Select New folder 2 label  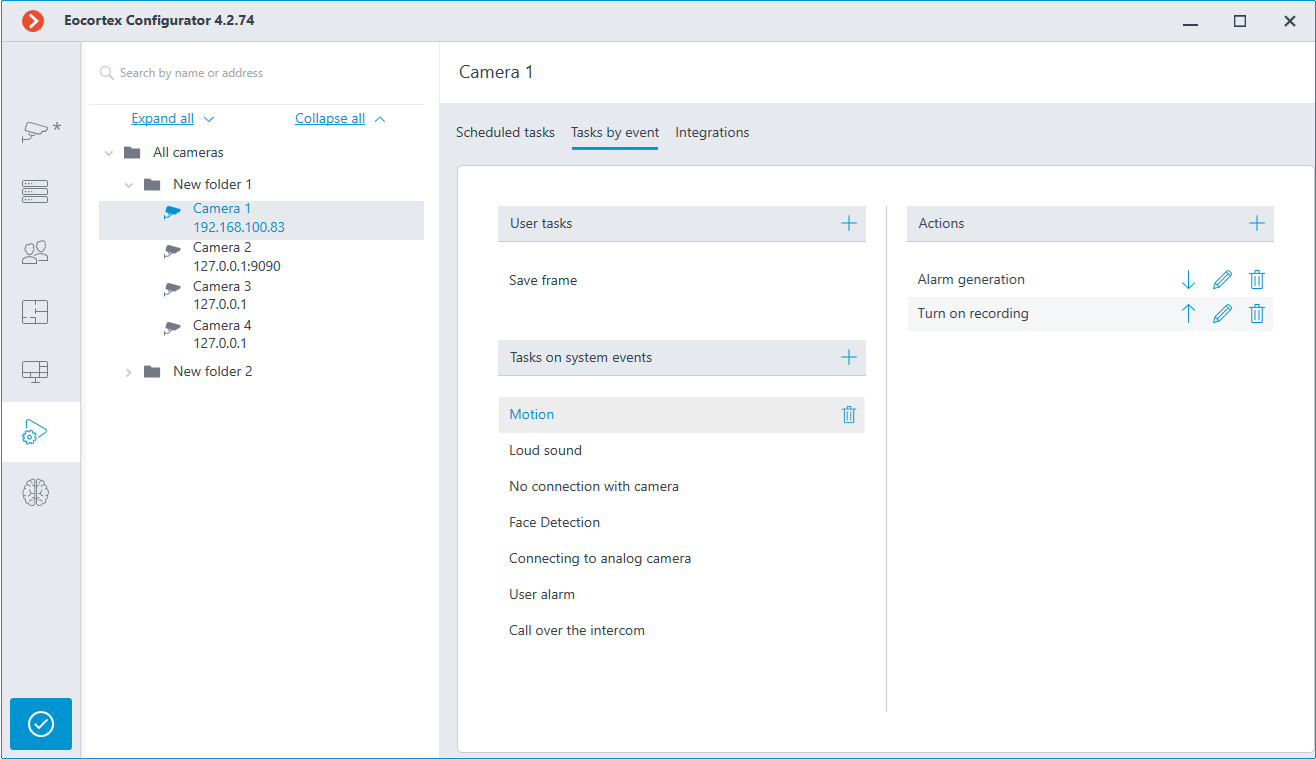[213, 372]
